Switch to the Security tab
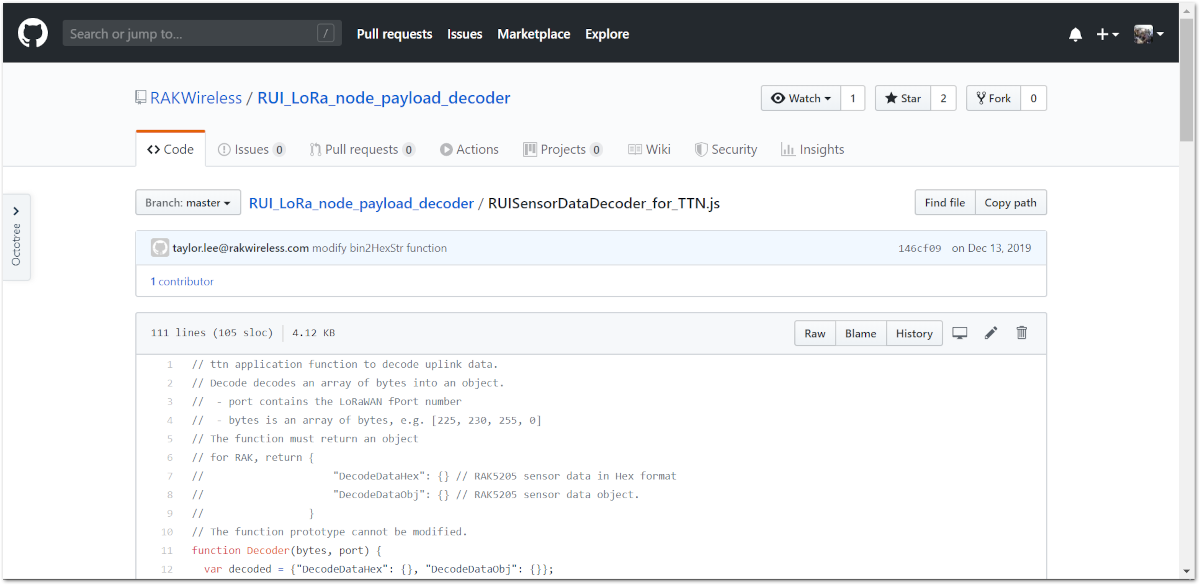The width and height of the screenshot is (1200, 585). 726,149
